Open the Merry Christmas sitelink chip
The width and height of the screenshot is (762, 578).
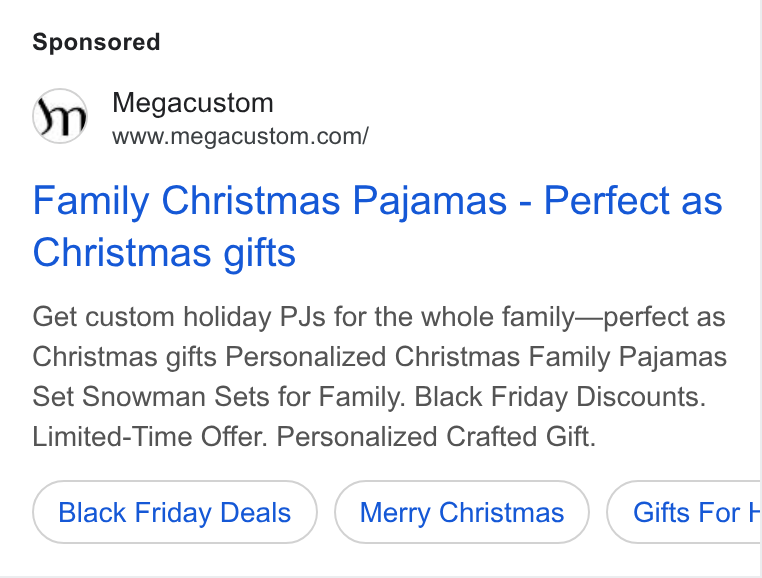462,512
